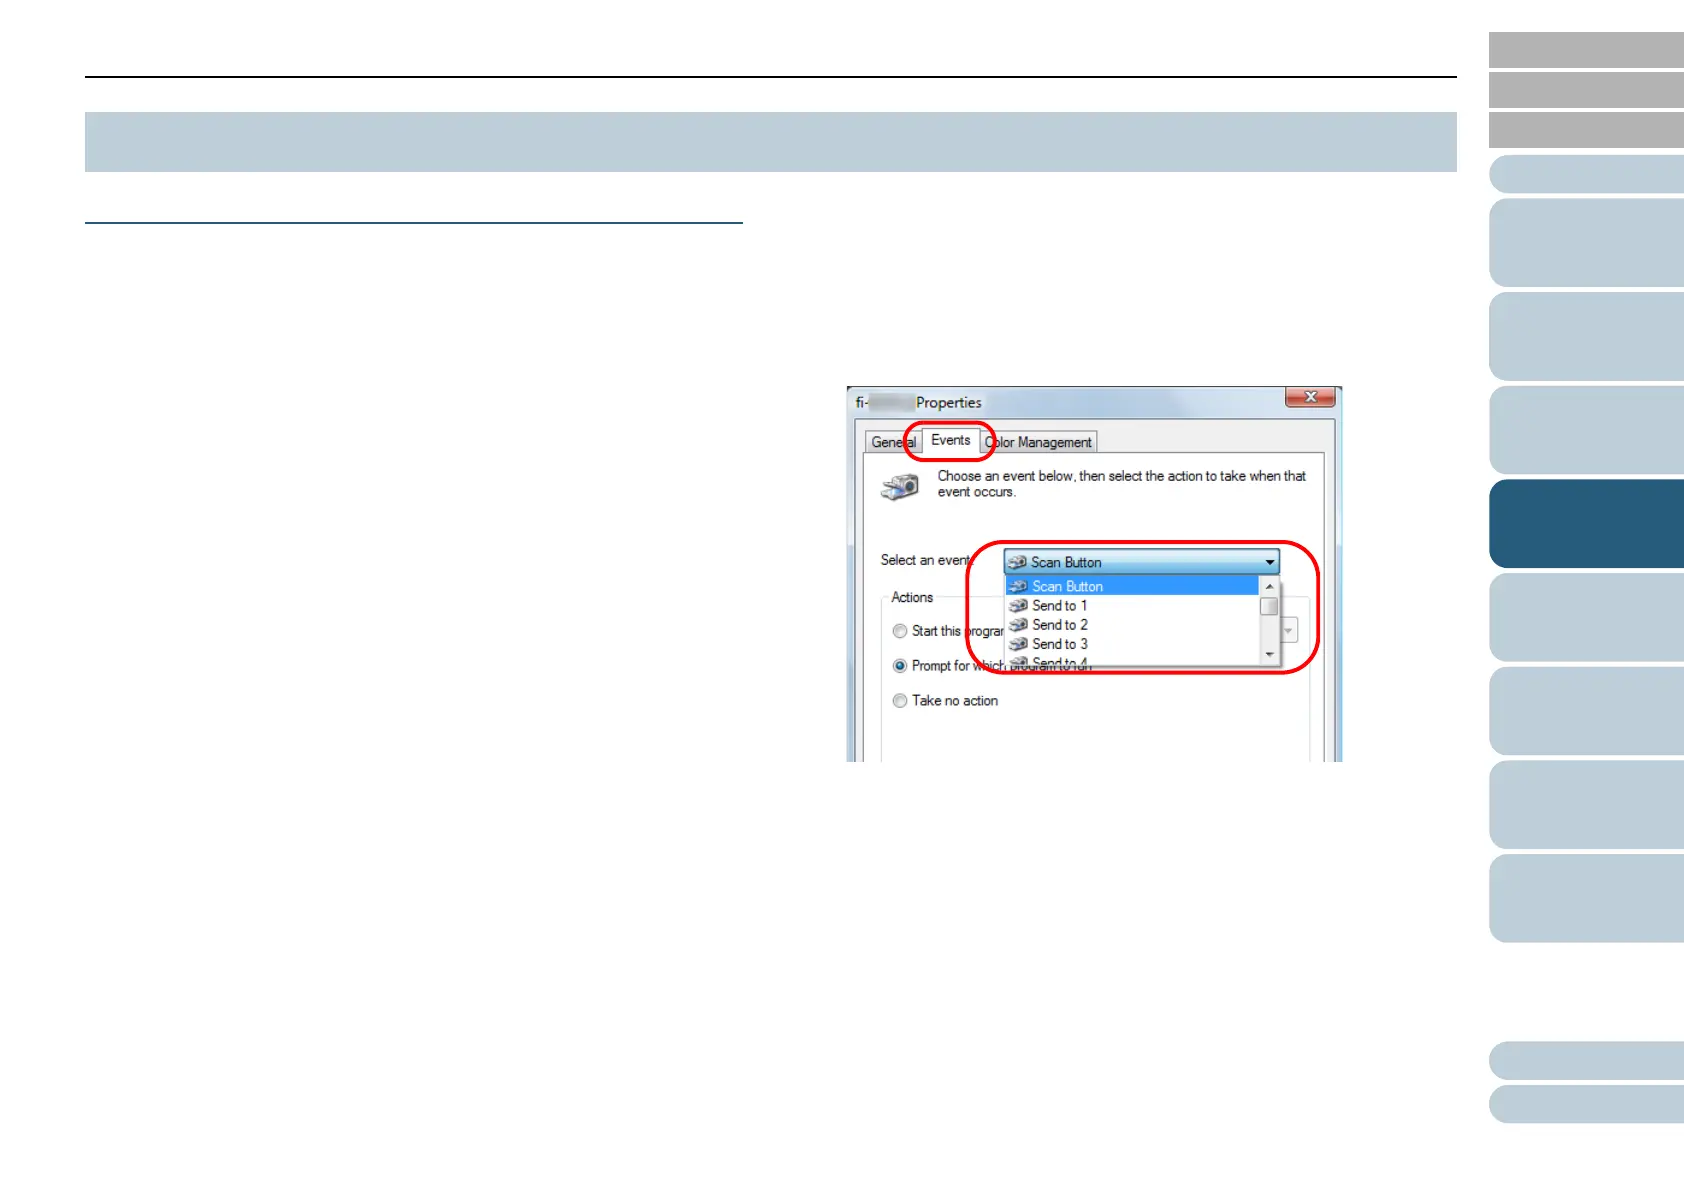
Task: Select the Events tab
Action: point(950,440)
